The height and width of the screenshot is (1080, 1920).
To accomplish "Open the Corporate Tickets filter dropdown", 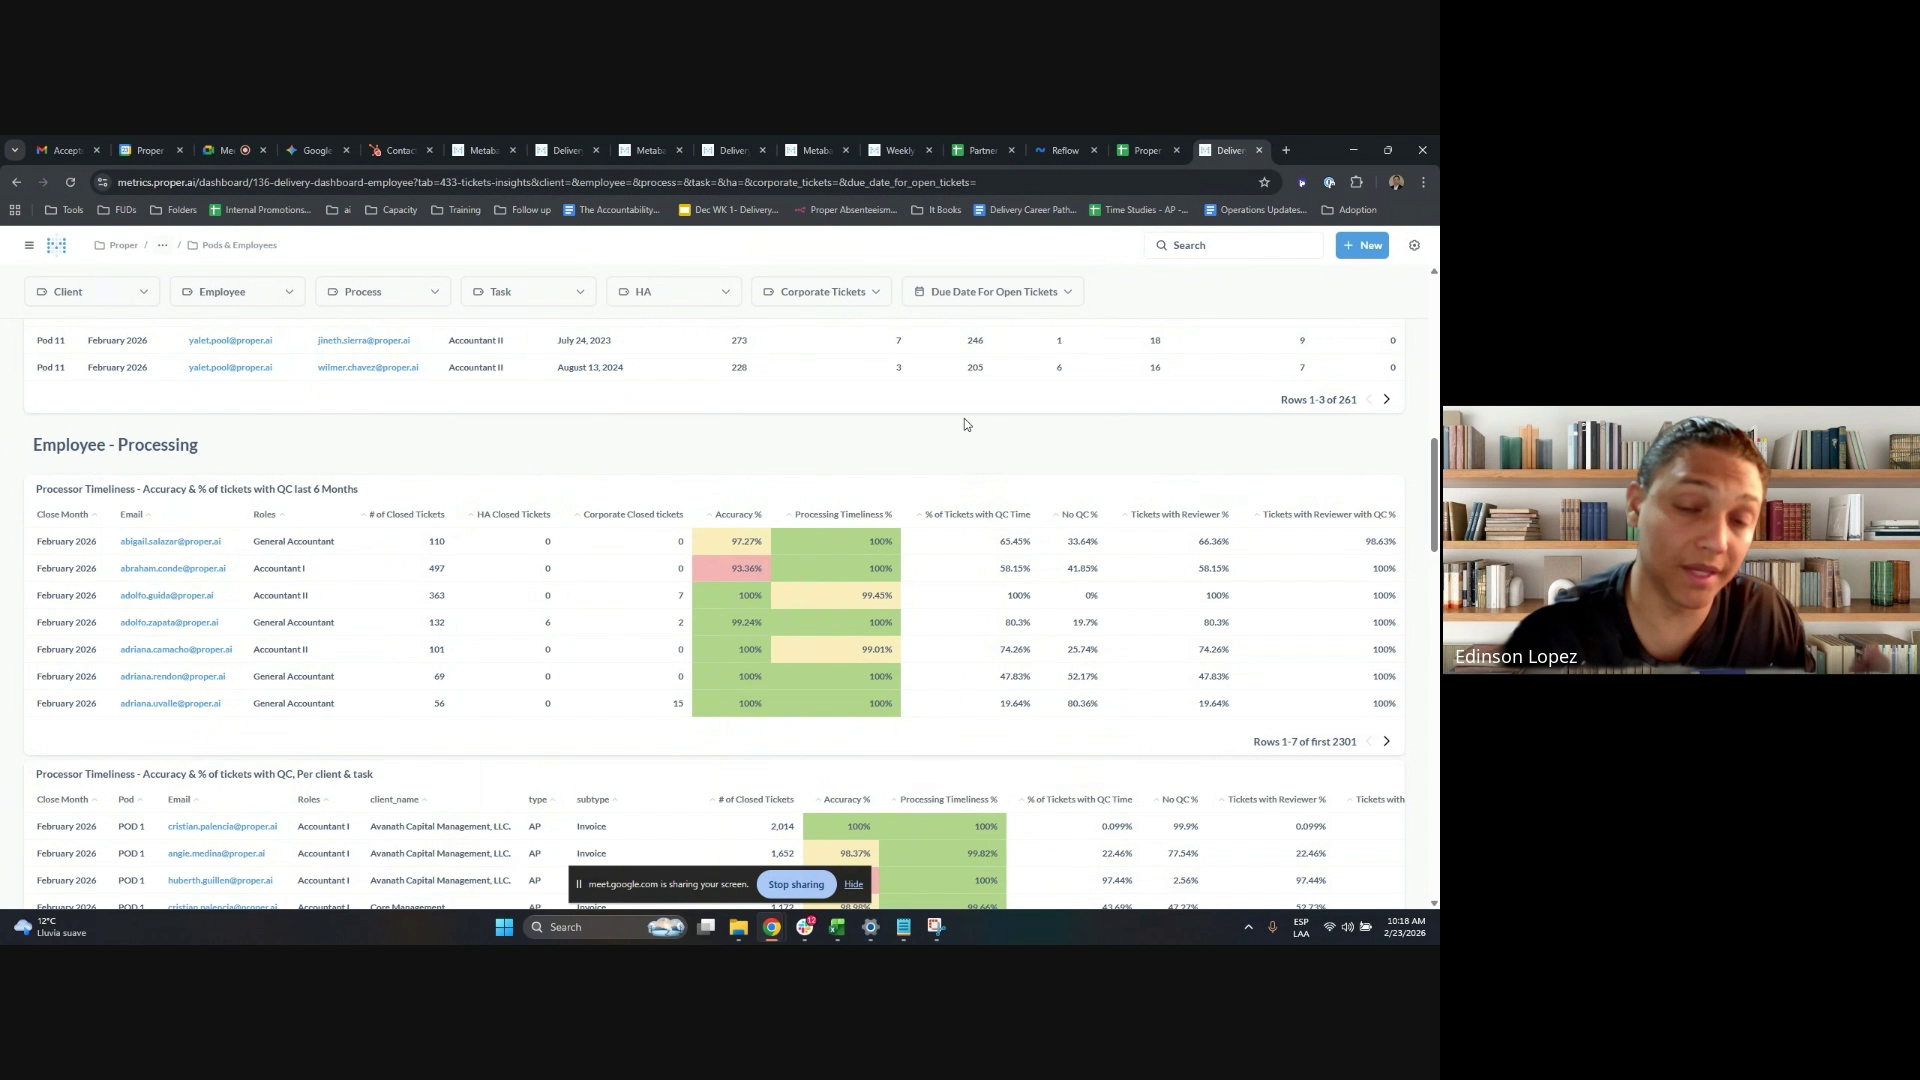I will click(820, 292).
